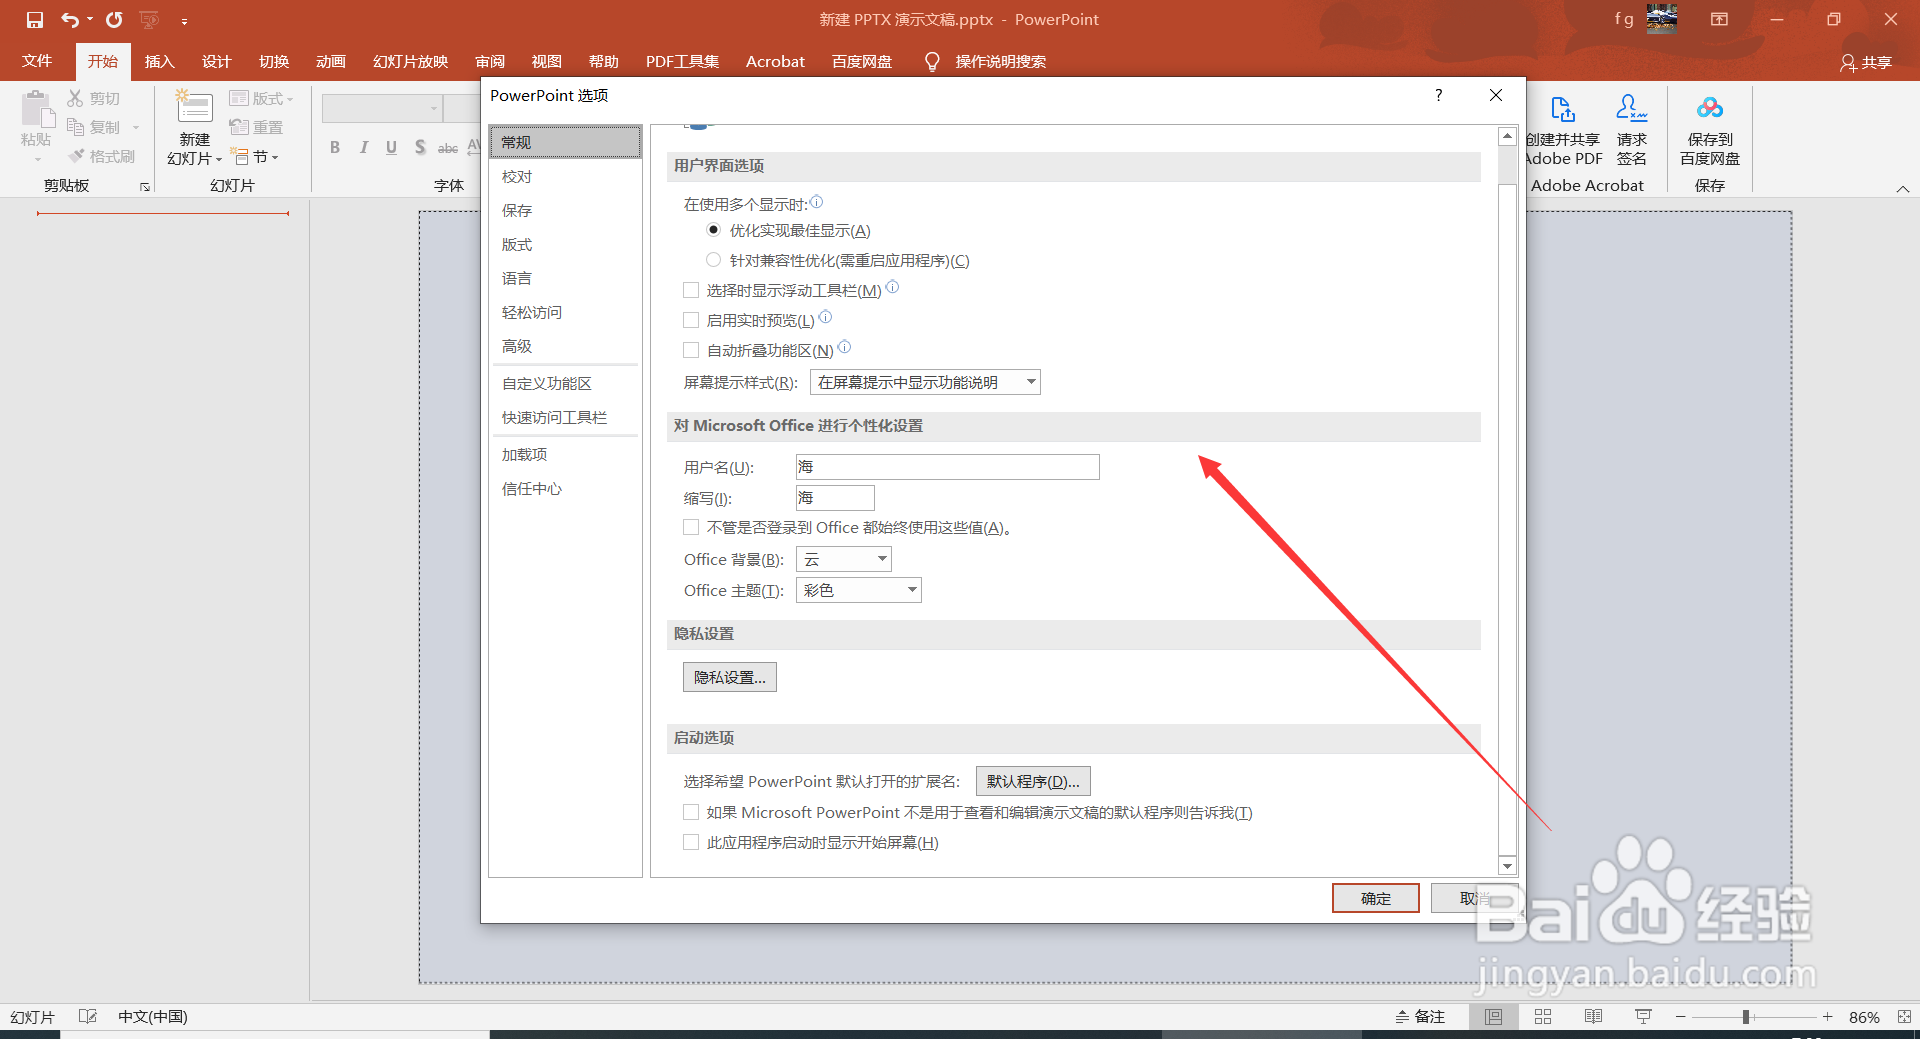
Task: Switch to the Transitions (切换) tab
Action: tap(274, 61)
